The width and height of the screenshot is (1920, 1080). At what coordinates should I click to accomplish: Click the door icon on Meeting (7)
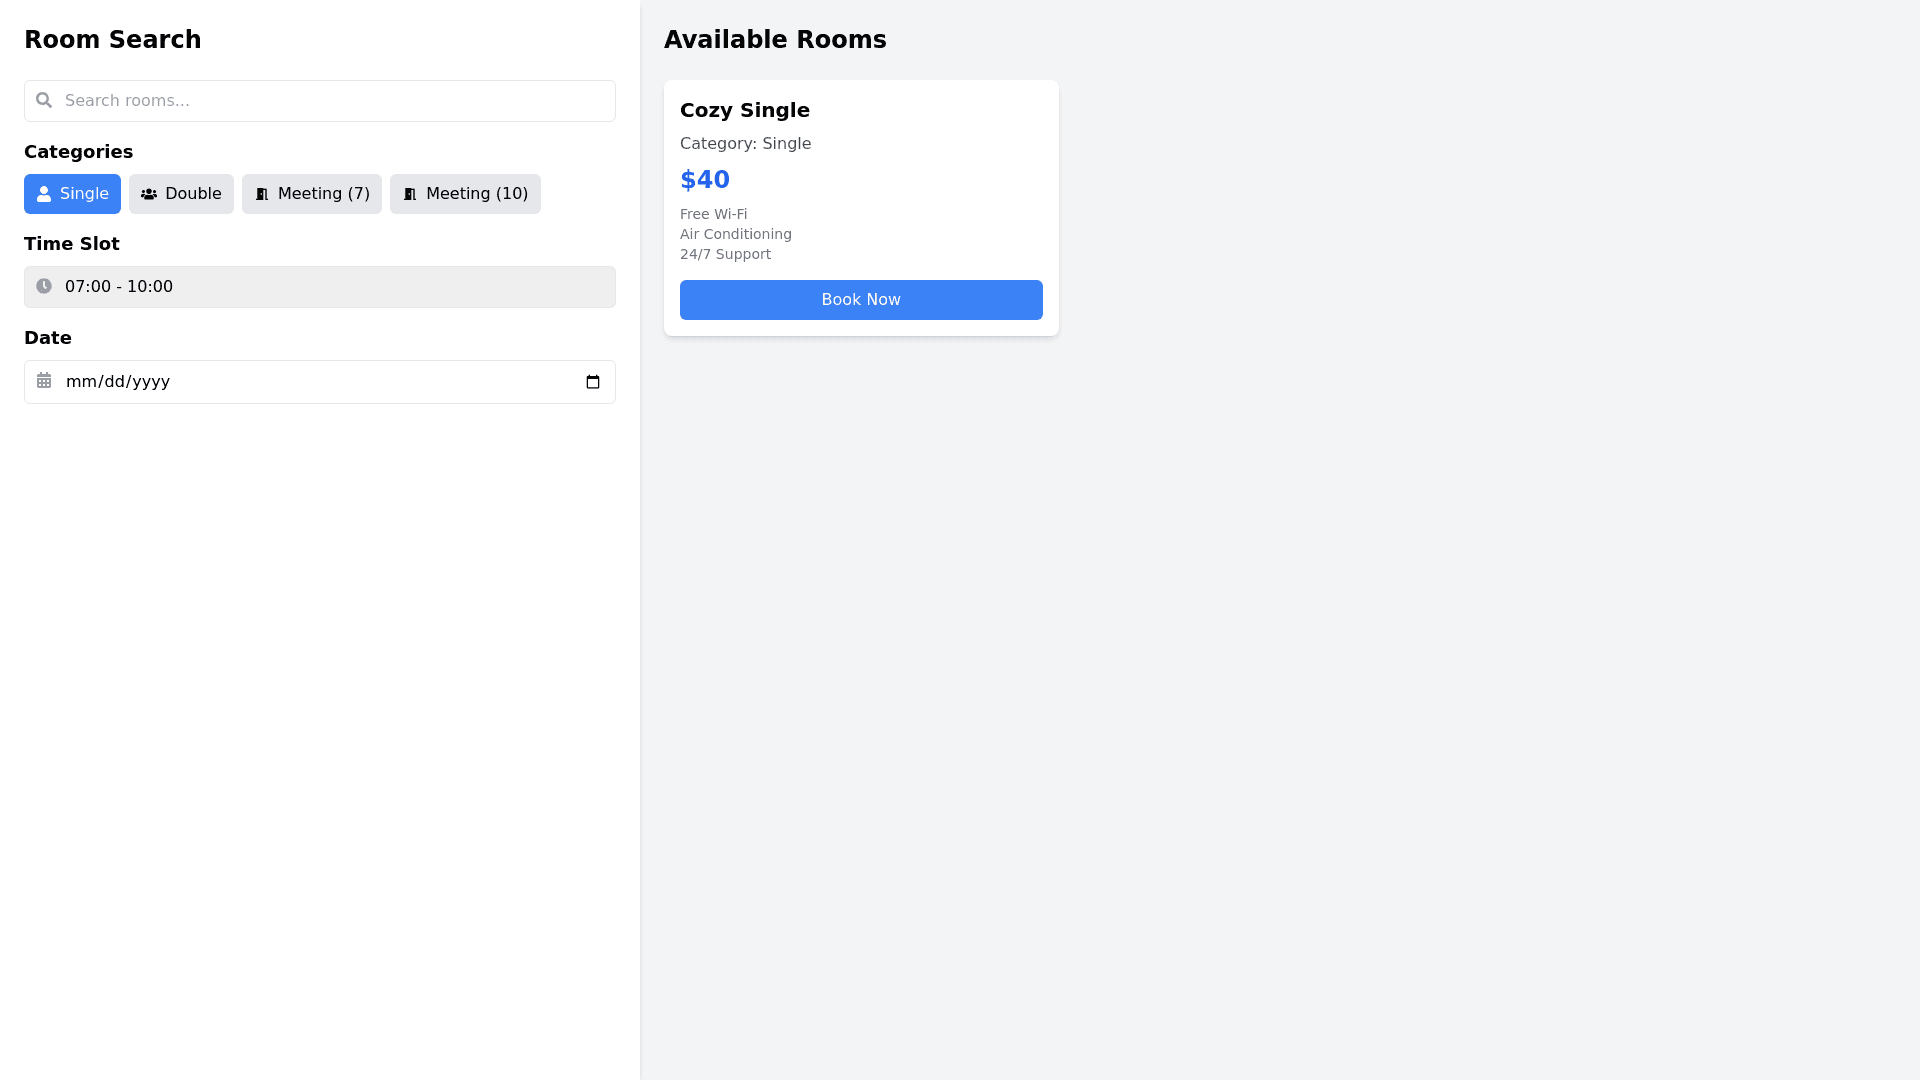(x=262, y=194)
